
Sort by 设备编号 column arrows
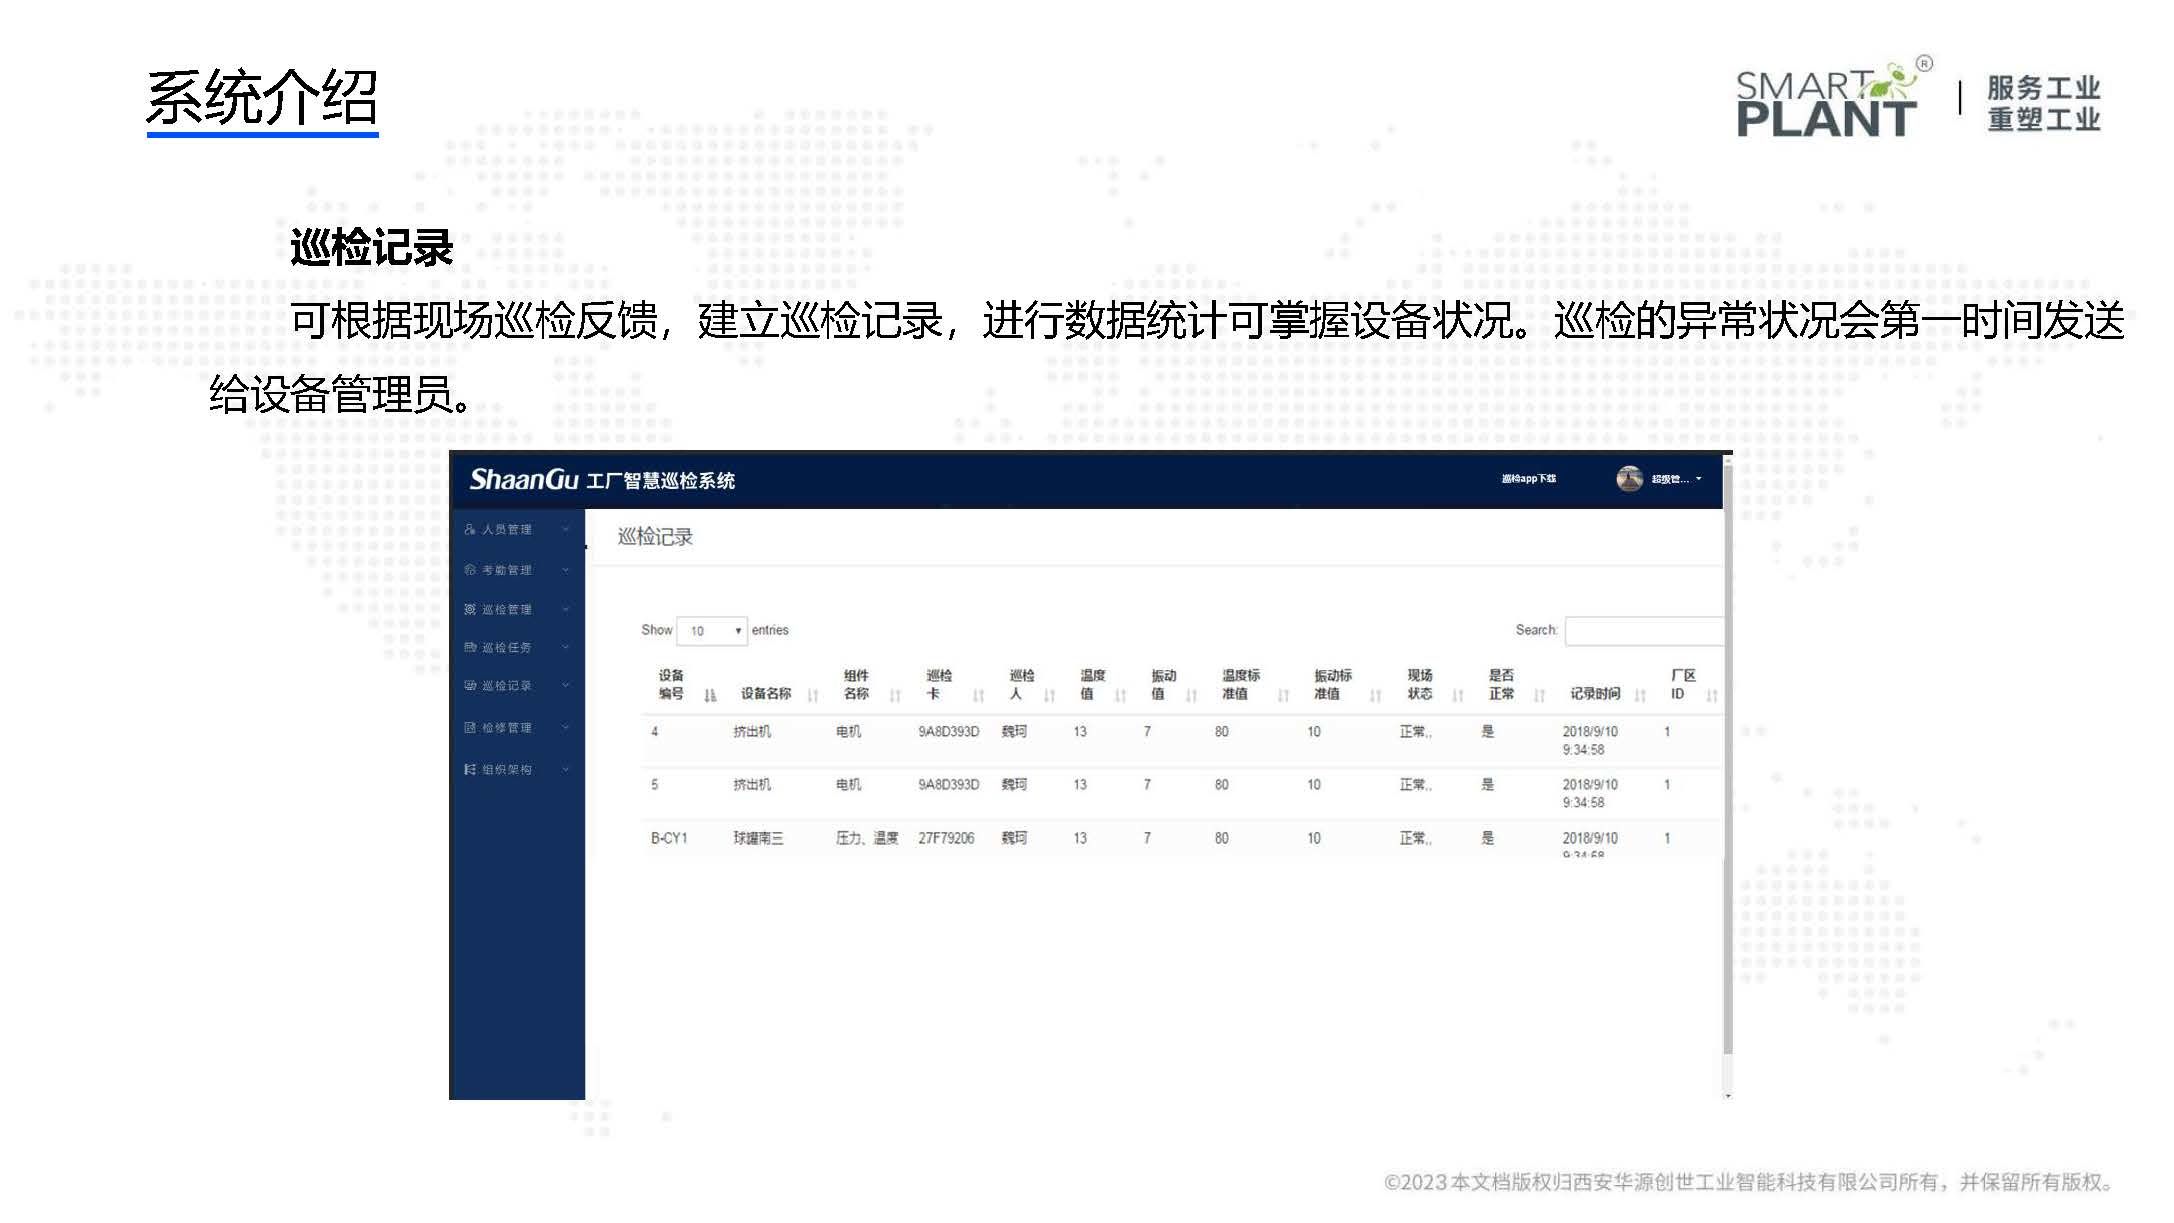[x=710, y=695]
